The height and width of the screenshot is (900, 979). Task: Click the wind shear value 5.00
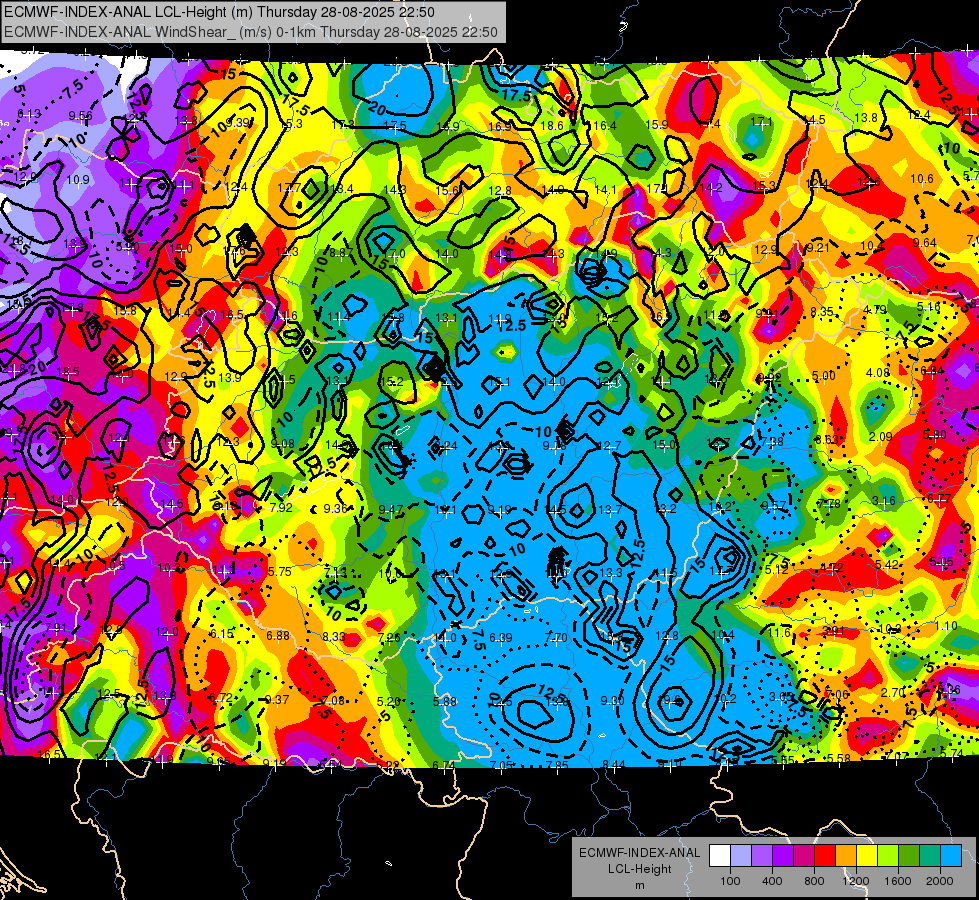tap(824, 375)
